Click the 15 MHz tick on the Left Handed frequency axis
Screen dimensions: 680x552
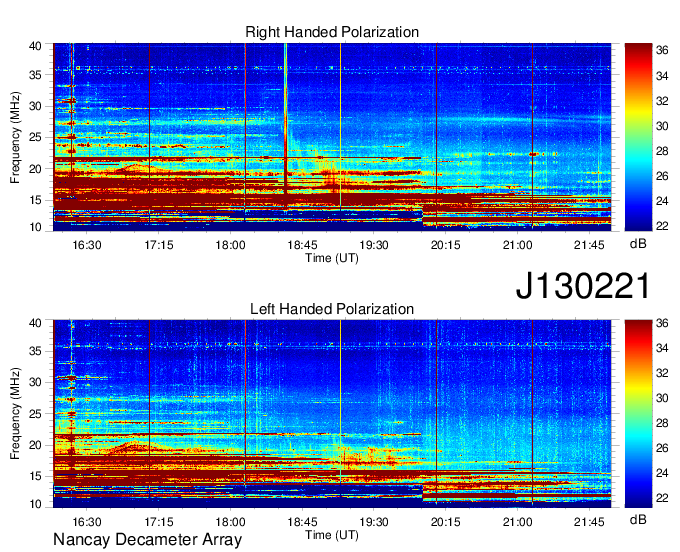(x=35, y=476)
